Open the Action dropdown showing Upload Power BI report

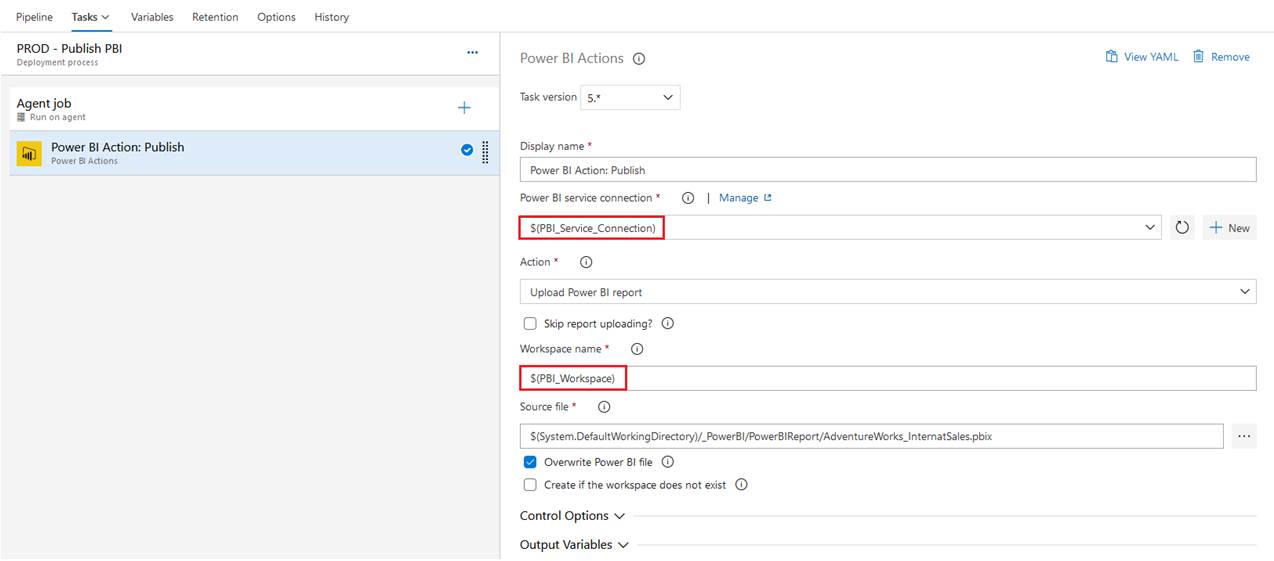pos(888,292)
